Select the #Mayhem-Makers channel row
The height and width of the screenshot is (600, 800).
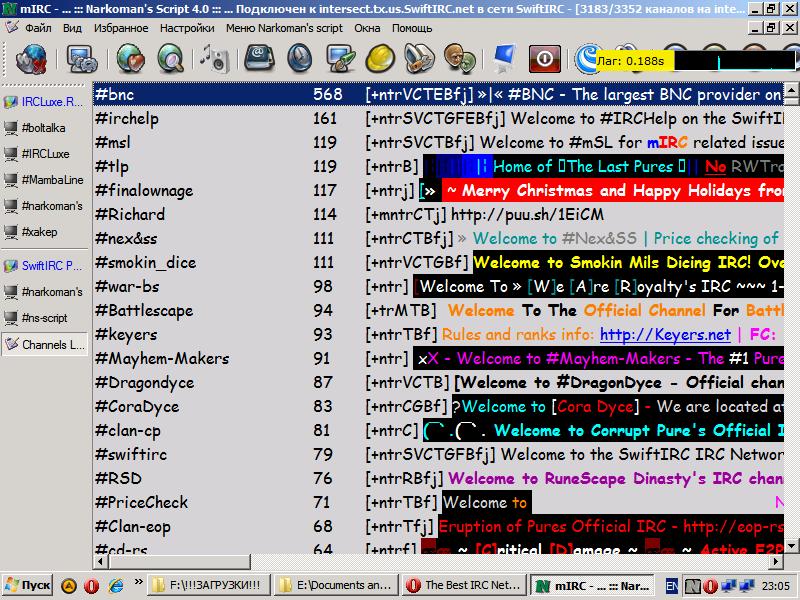click(x=438, y=358)
